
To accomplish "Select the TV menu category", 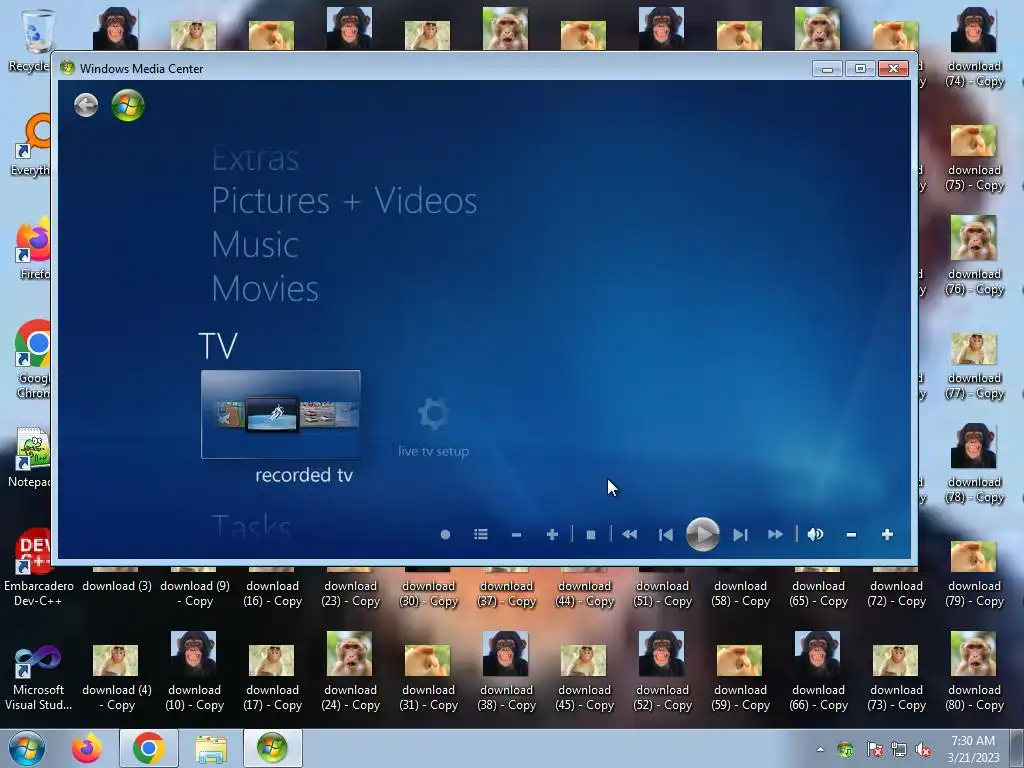I will coord(218,346).
